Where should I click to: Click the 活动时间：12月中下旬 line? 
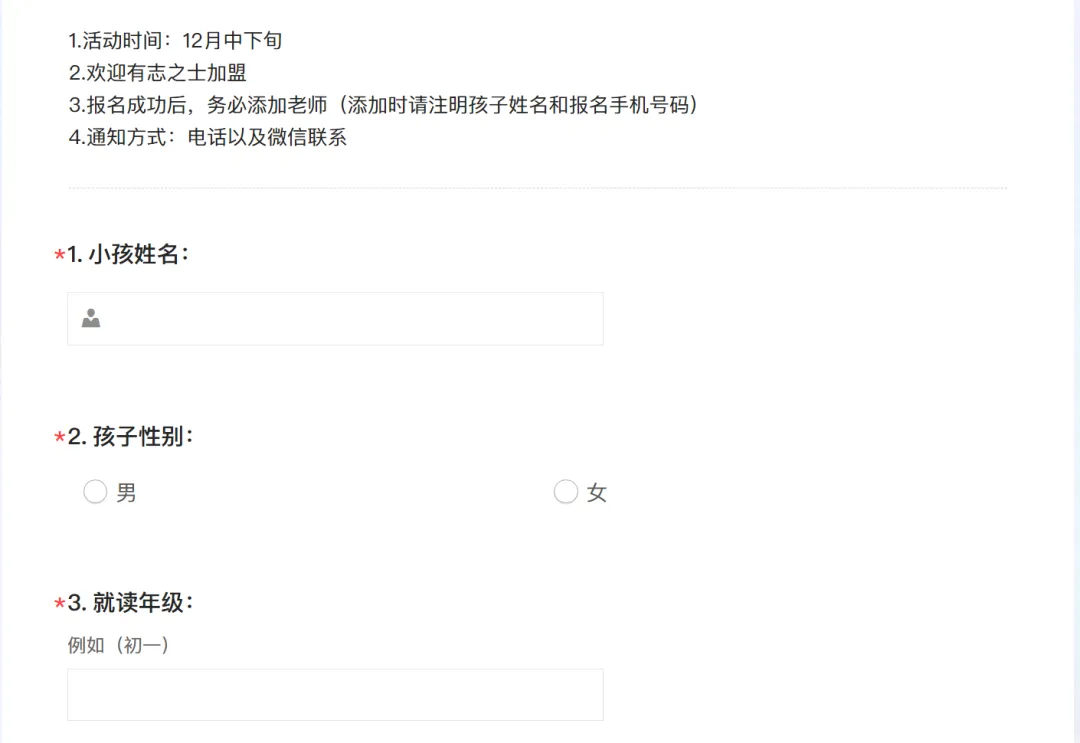175,41
